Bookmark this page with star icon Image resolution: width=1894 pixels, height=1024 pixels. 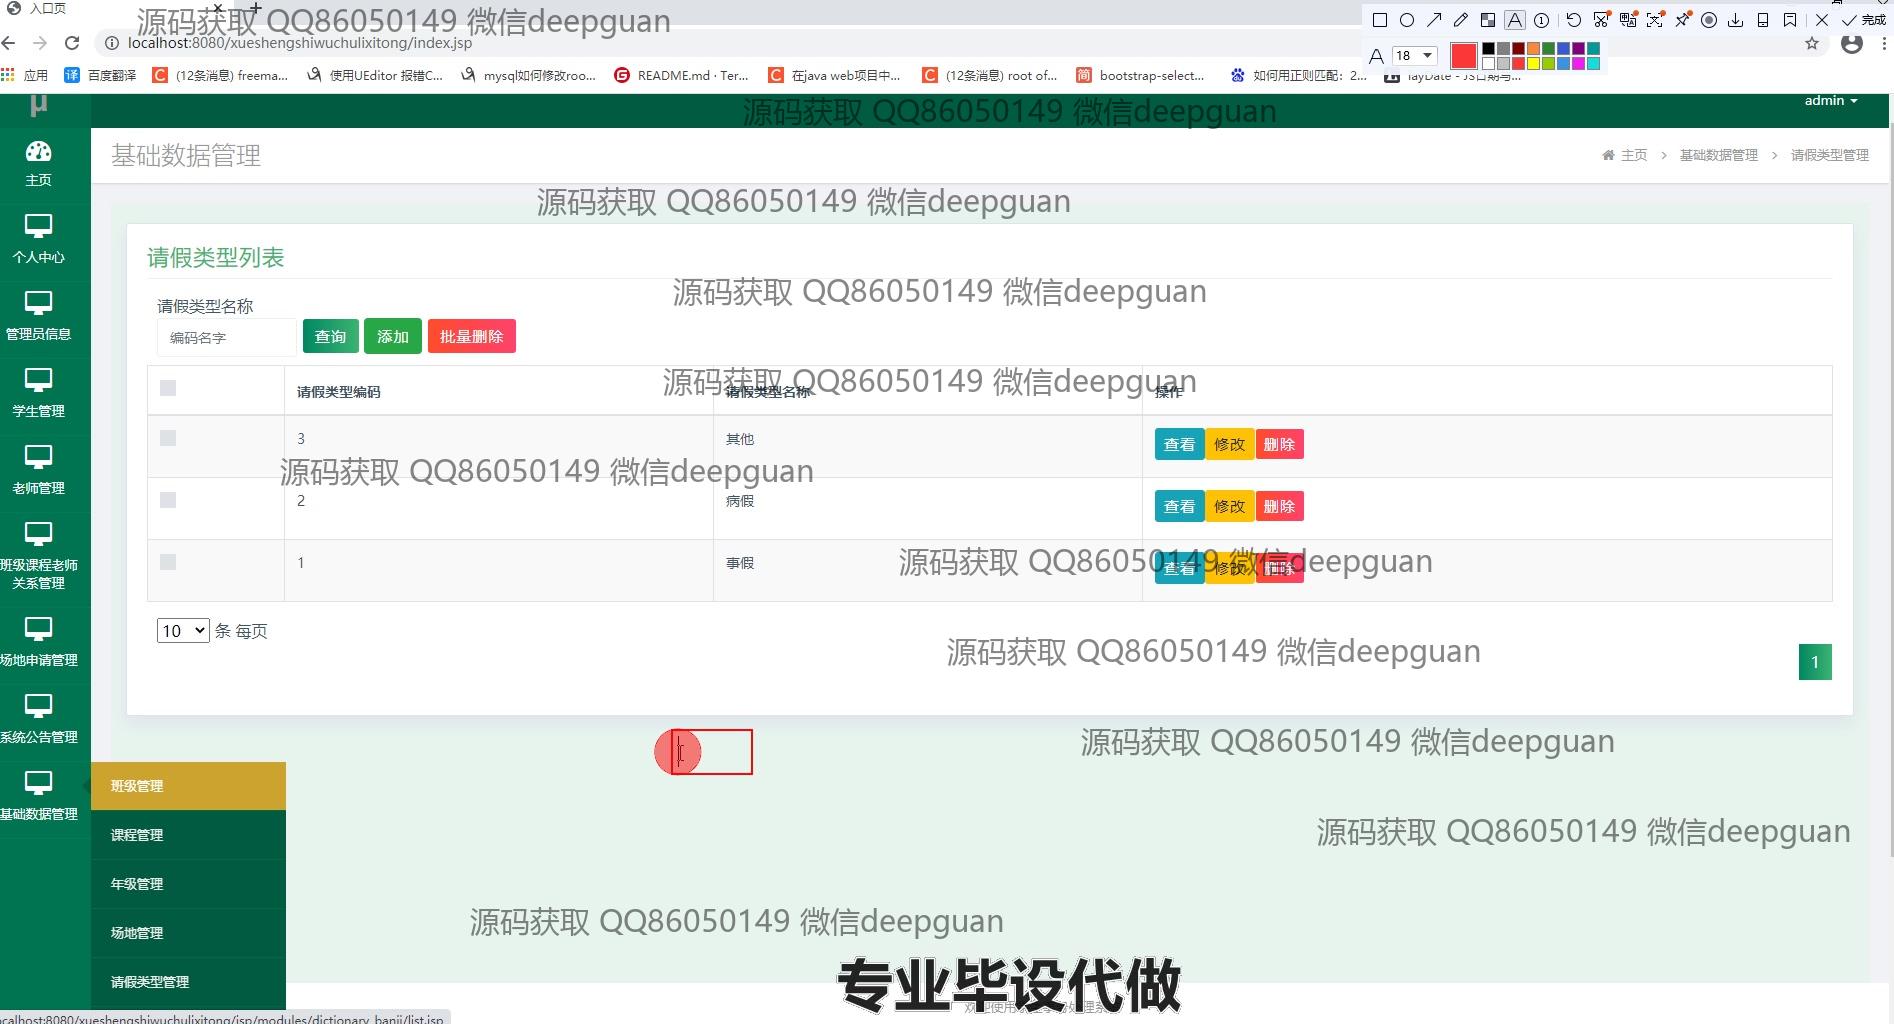coord(1812,44)
